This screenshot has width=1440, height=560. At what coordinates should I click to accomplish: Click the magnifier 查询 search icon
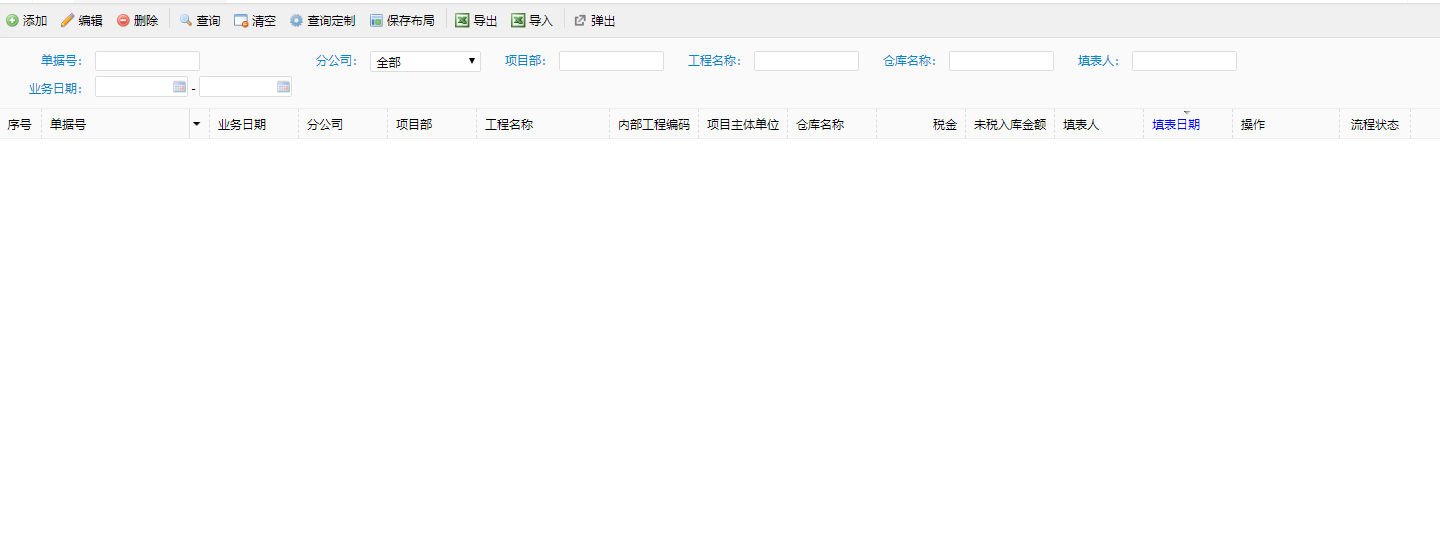click(x=186, y=20)
